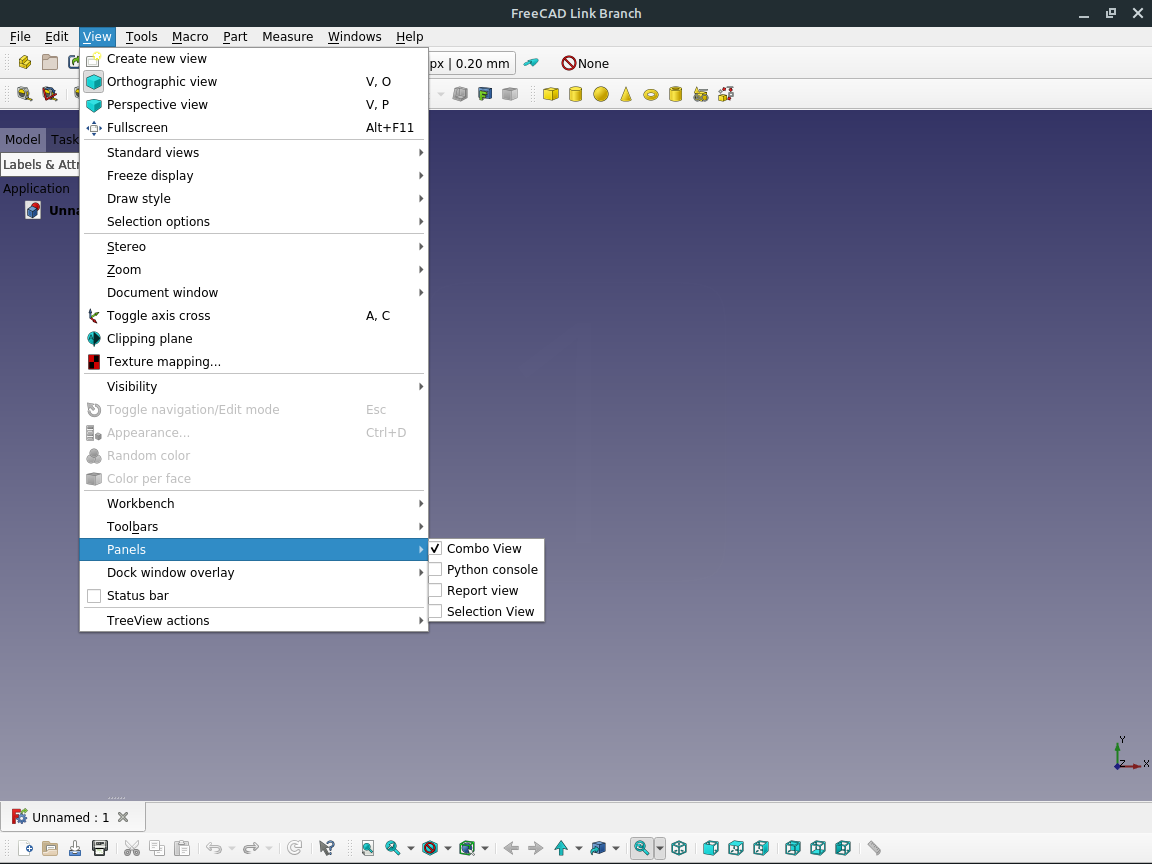Pick the measure distance tool
This screenshot has width=1152, height=864.
click(x=873, y=847)
